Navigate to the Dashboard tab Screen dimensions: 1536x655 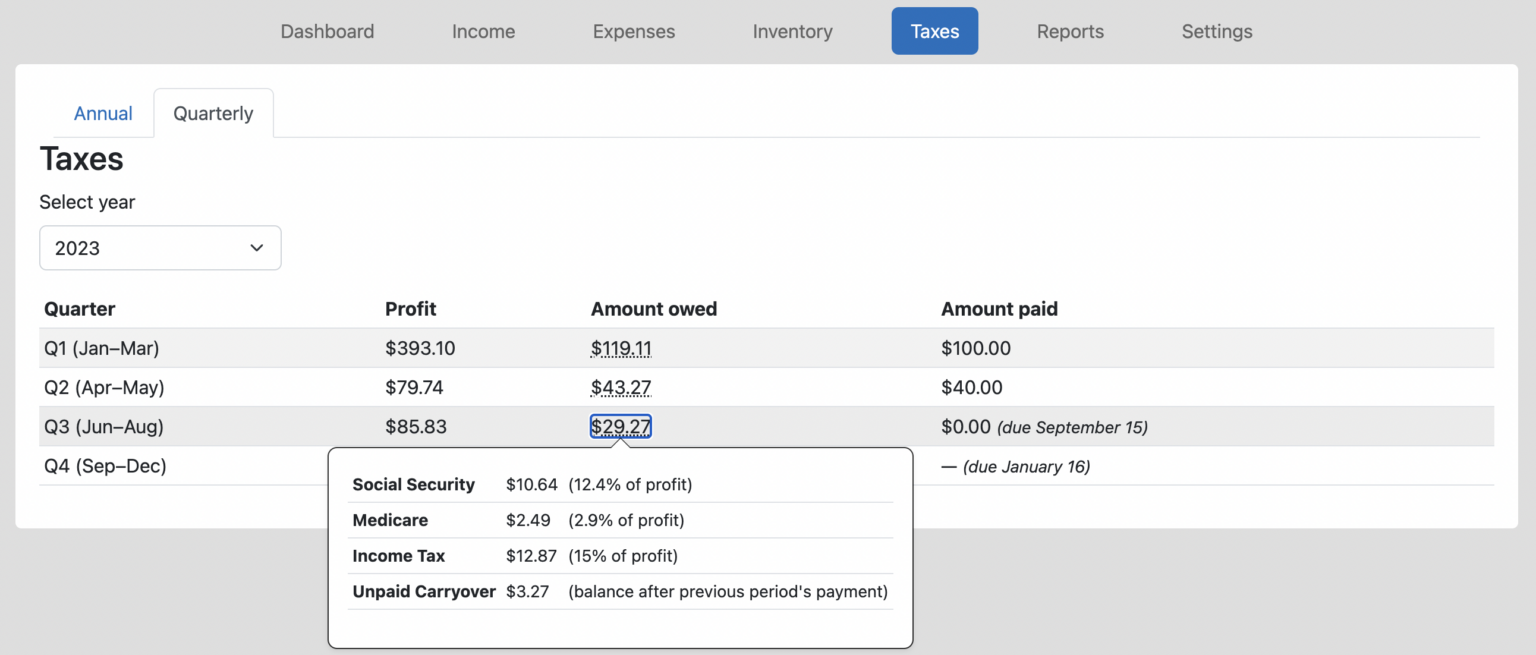coord(327,31)
